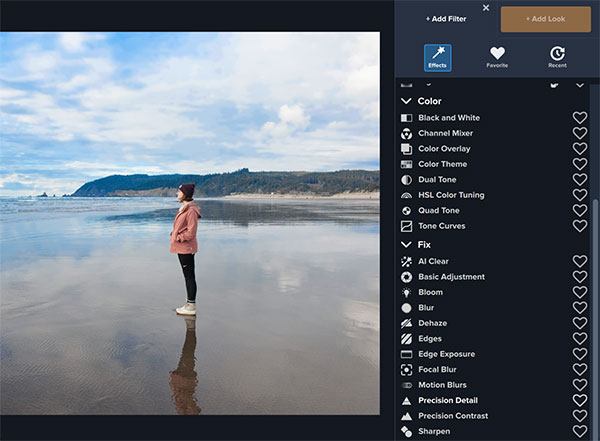This screenshot has height=441, width=600.
Task: Choose the Dehaze effect icon
Action: pyautogui.click(x=407, y=323)
